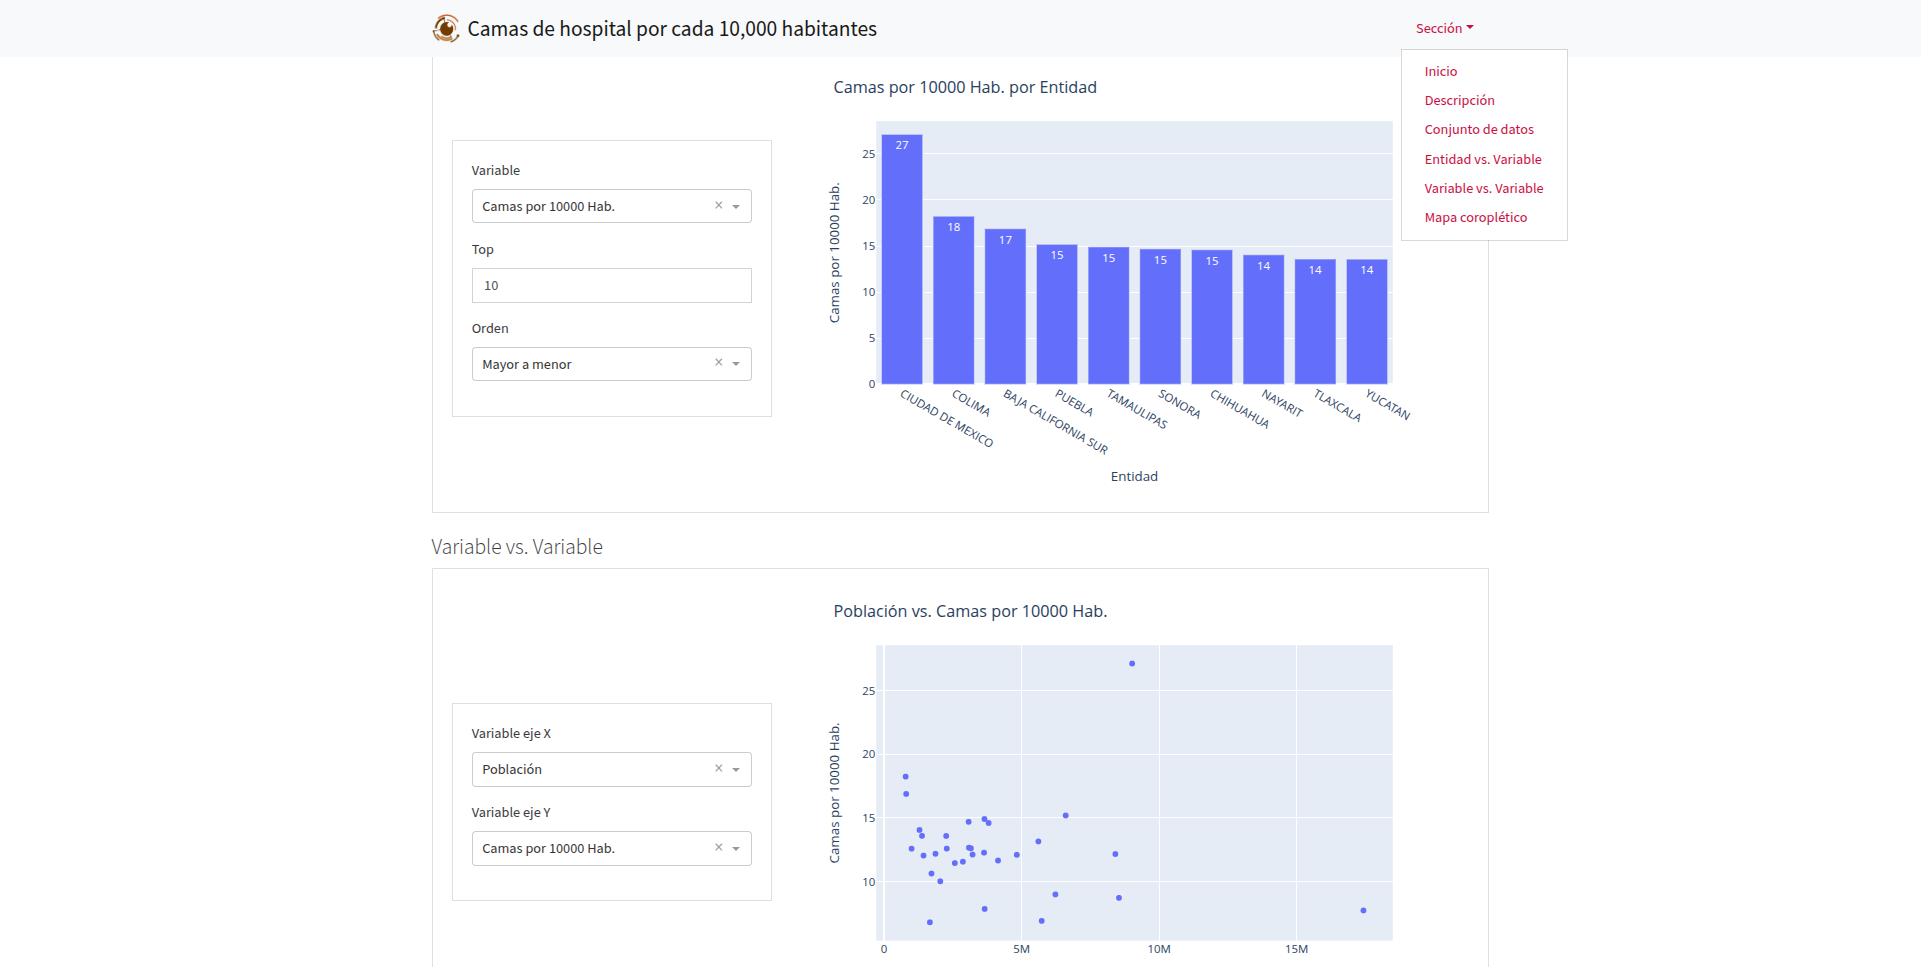Viewport: 1921px width, 967px height.
Task: Expand the Variable eje X dropdown
Action: [736, 770]
